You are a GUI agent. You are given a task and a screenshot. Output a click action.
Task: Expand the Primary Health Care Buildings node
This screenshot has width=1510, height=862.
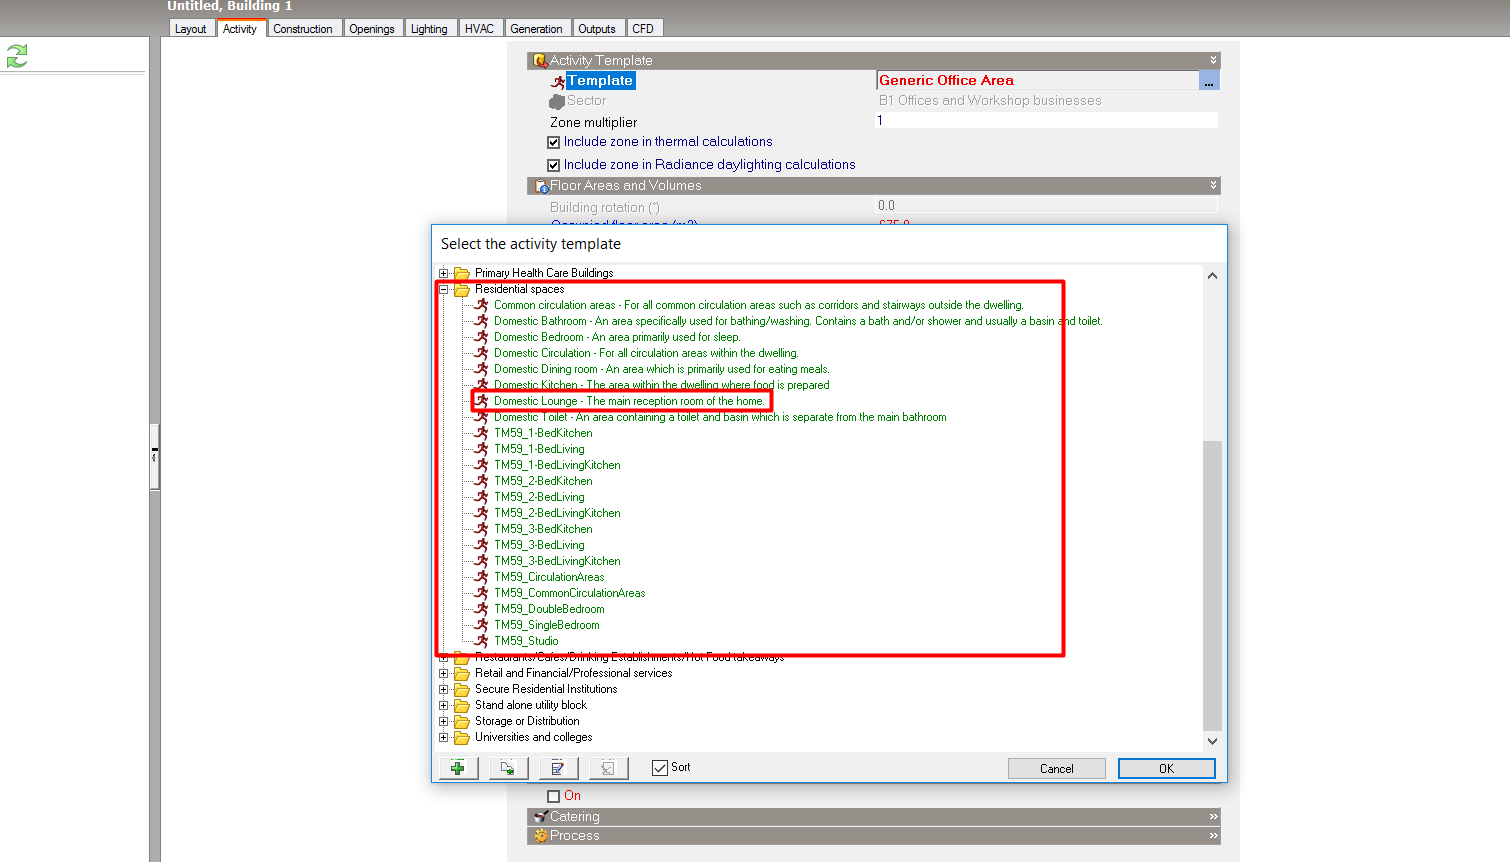[x=444, y=273]
